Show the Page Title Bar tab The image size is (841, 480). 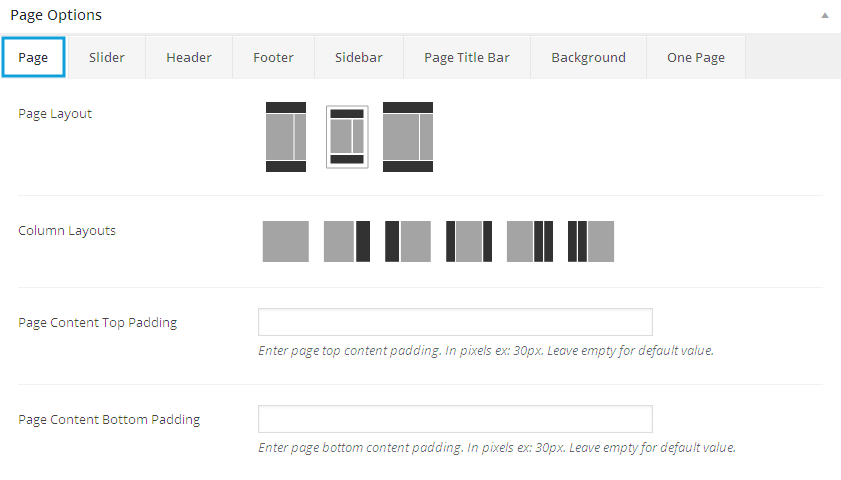[x=467, y=57]
